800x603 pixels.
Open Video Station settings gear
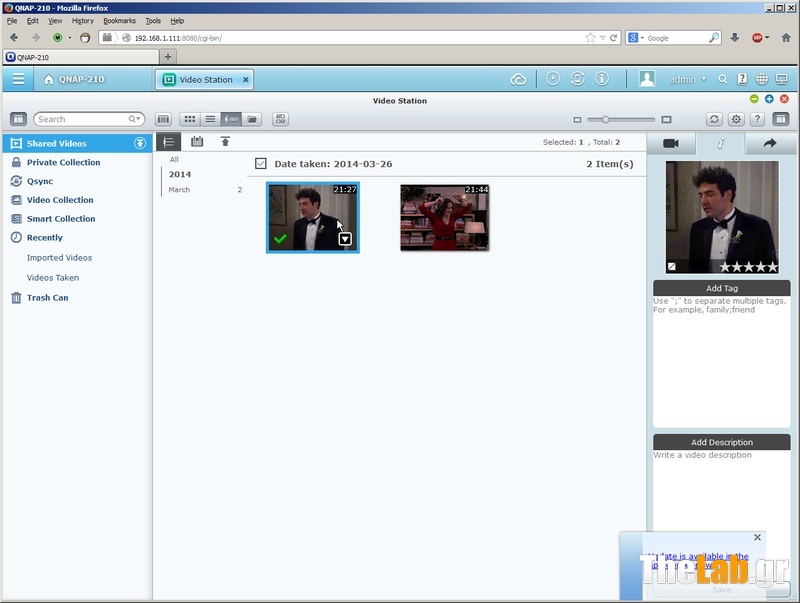click(736, 119)
